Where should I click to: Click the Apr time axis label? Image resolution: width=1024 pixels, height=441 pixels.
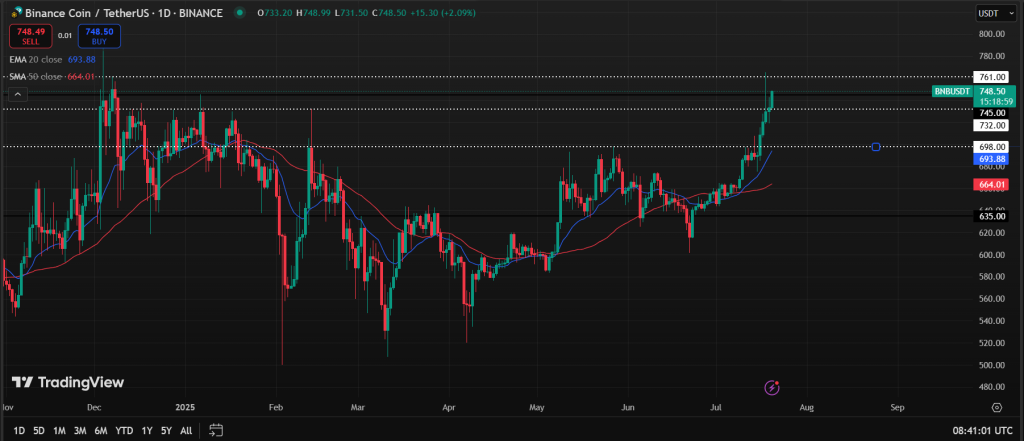click(449, 408)
